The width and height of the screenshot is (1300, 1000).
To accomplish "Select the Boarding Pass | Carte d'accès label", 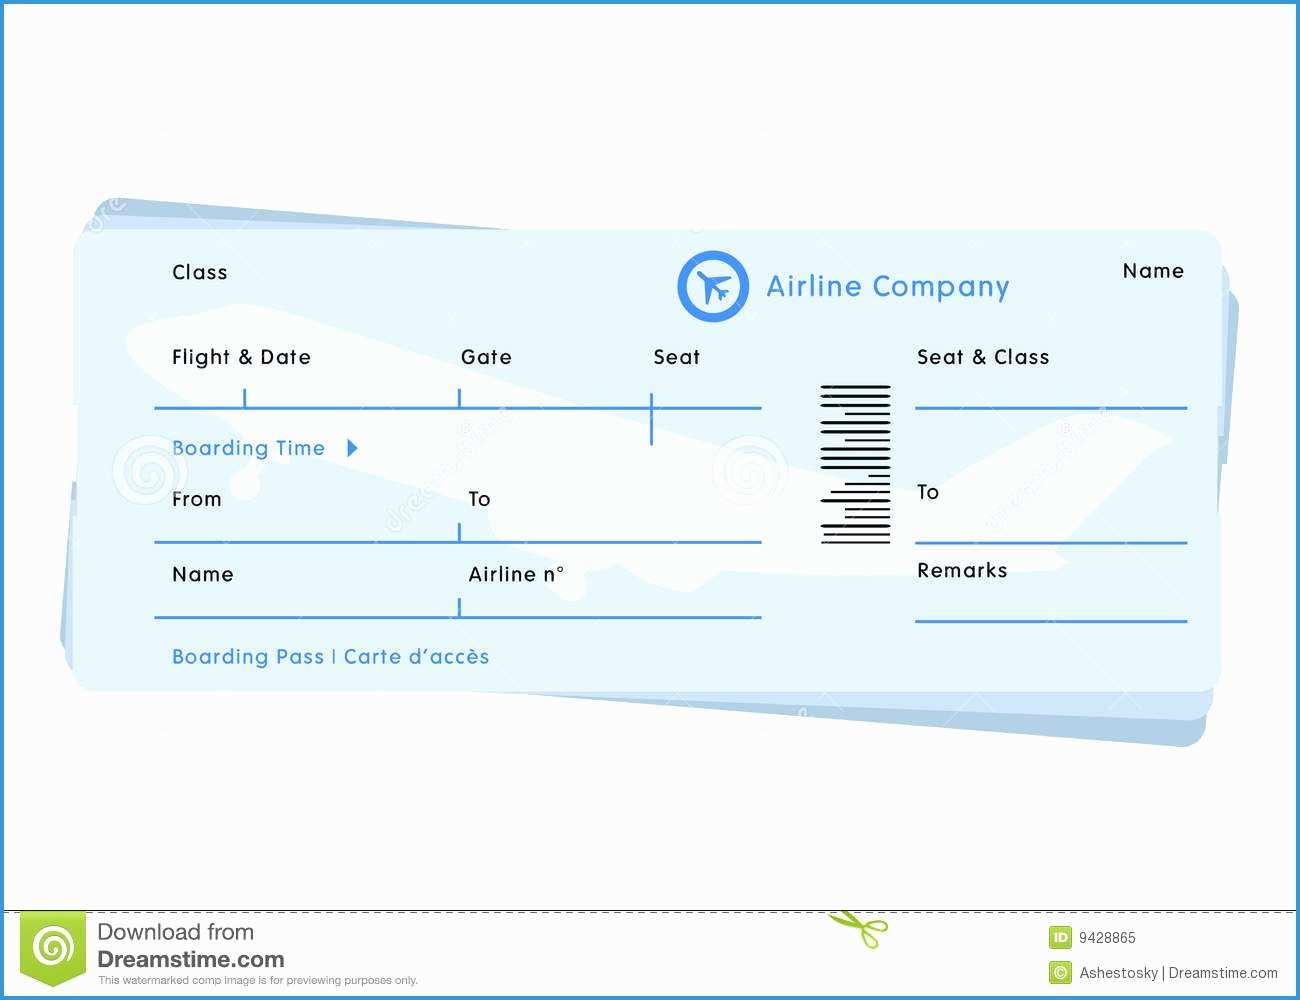I will (330, 657).
